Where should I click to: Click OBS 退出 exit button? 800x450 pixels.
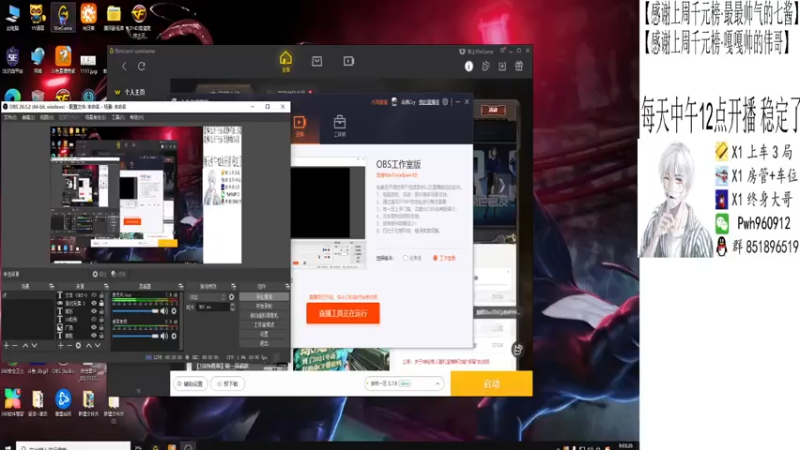tap(264, 343)
